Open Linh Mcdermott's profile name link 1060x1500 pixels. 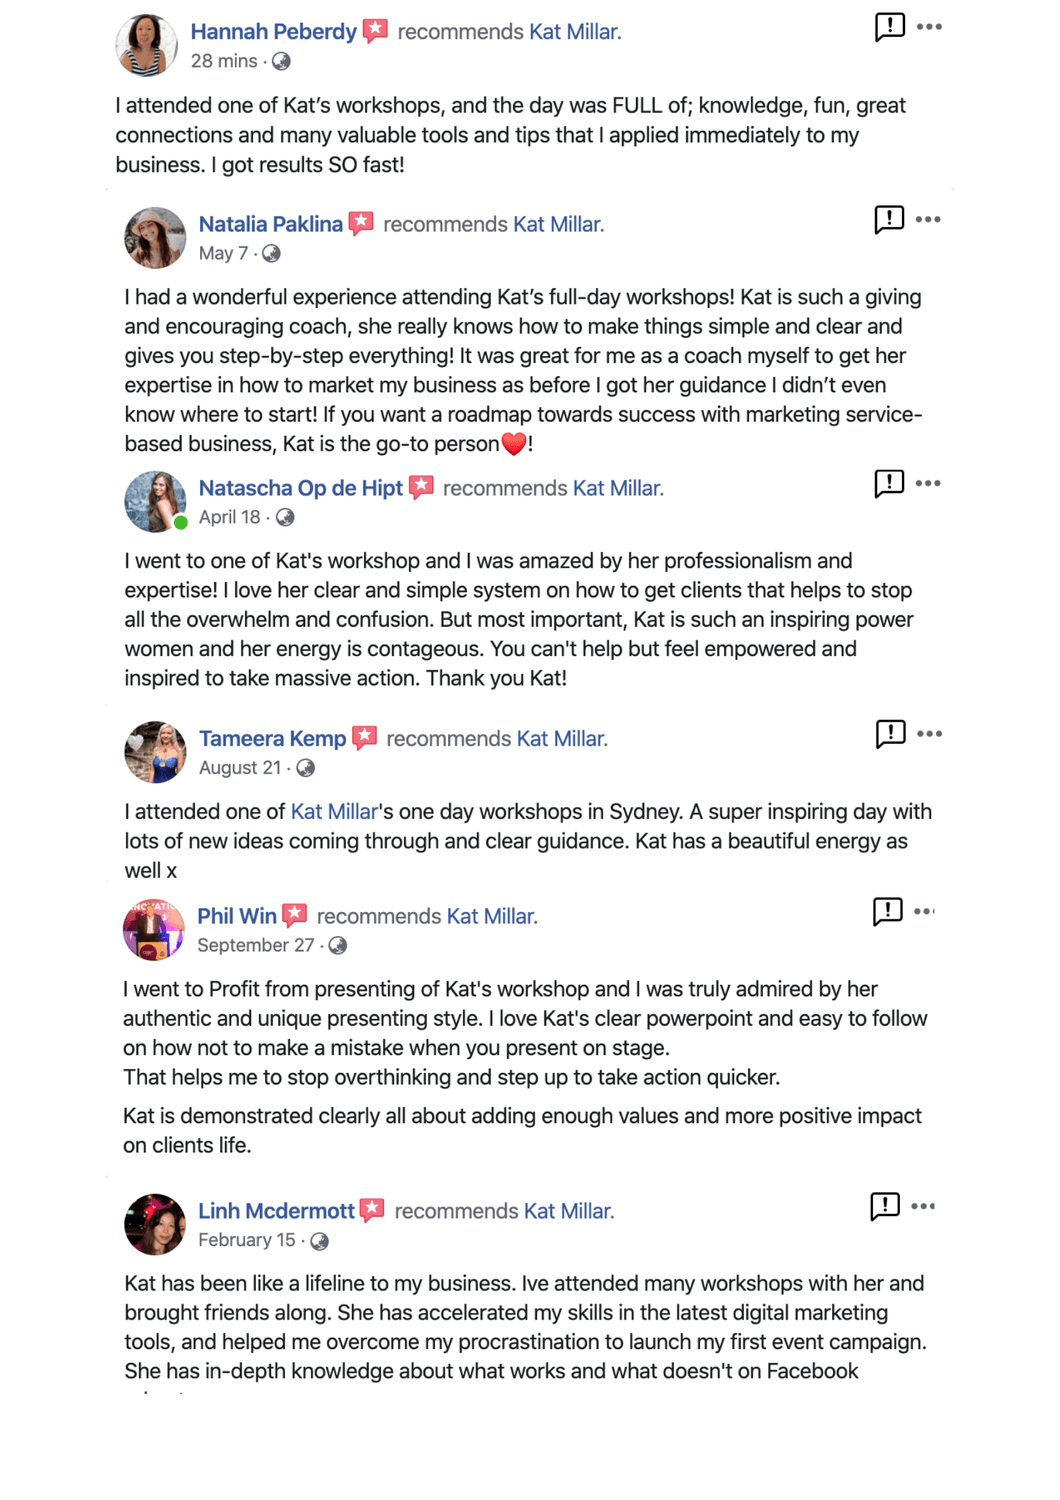(x=276, y=1211)
